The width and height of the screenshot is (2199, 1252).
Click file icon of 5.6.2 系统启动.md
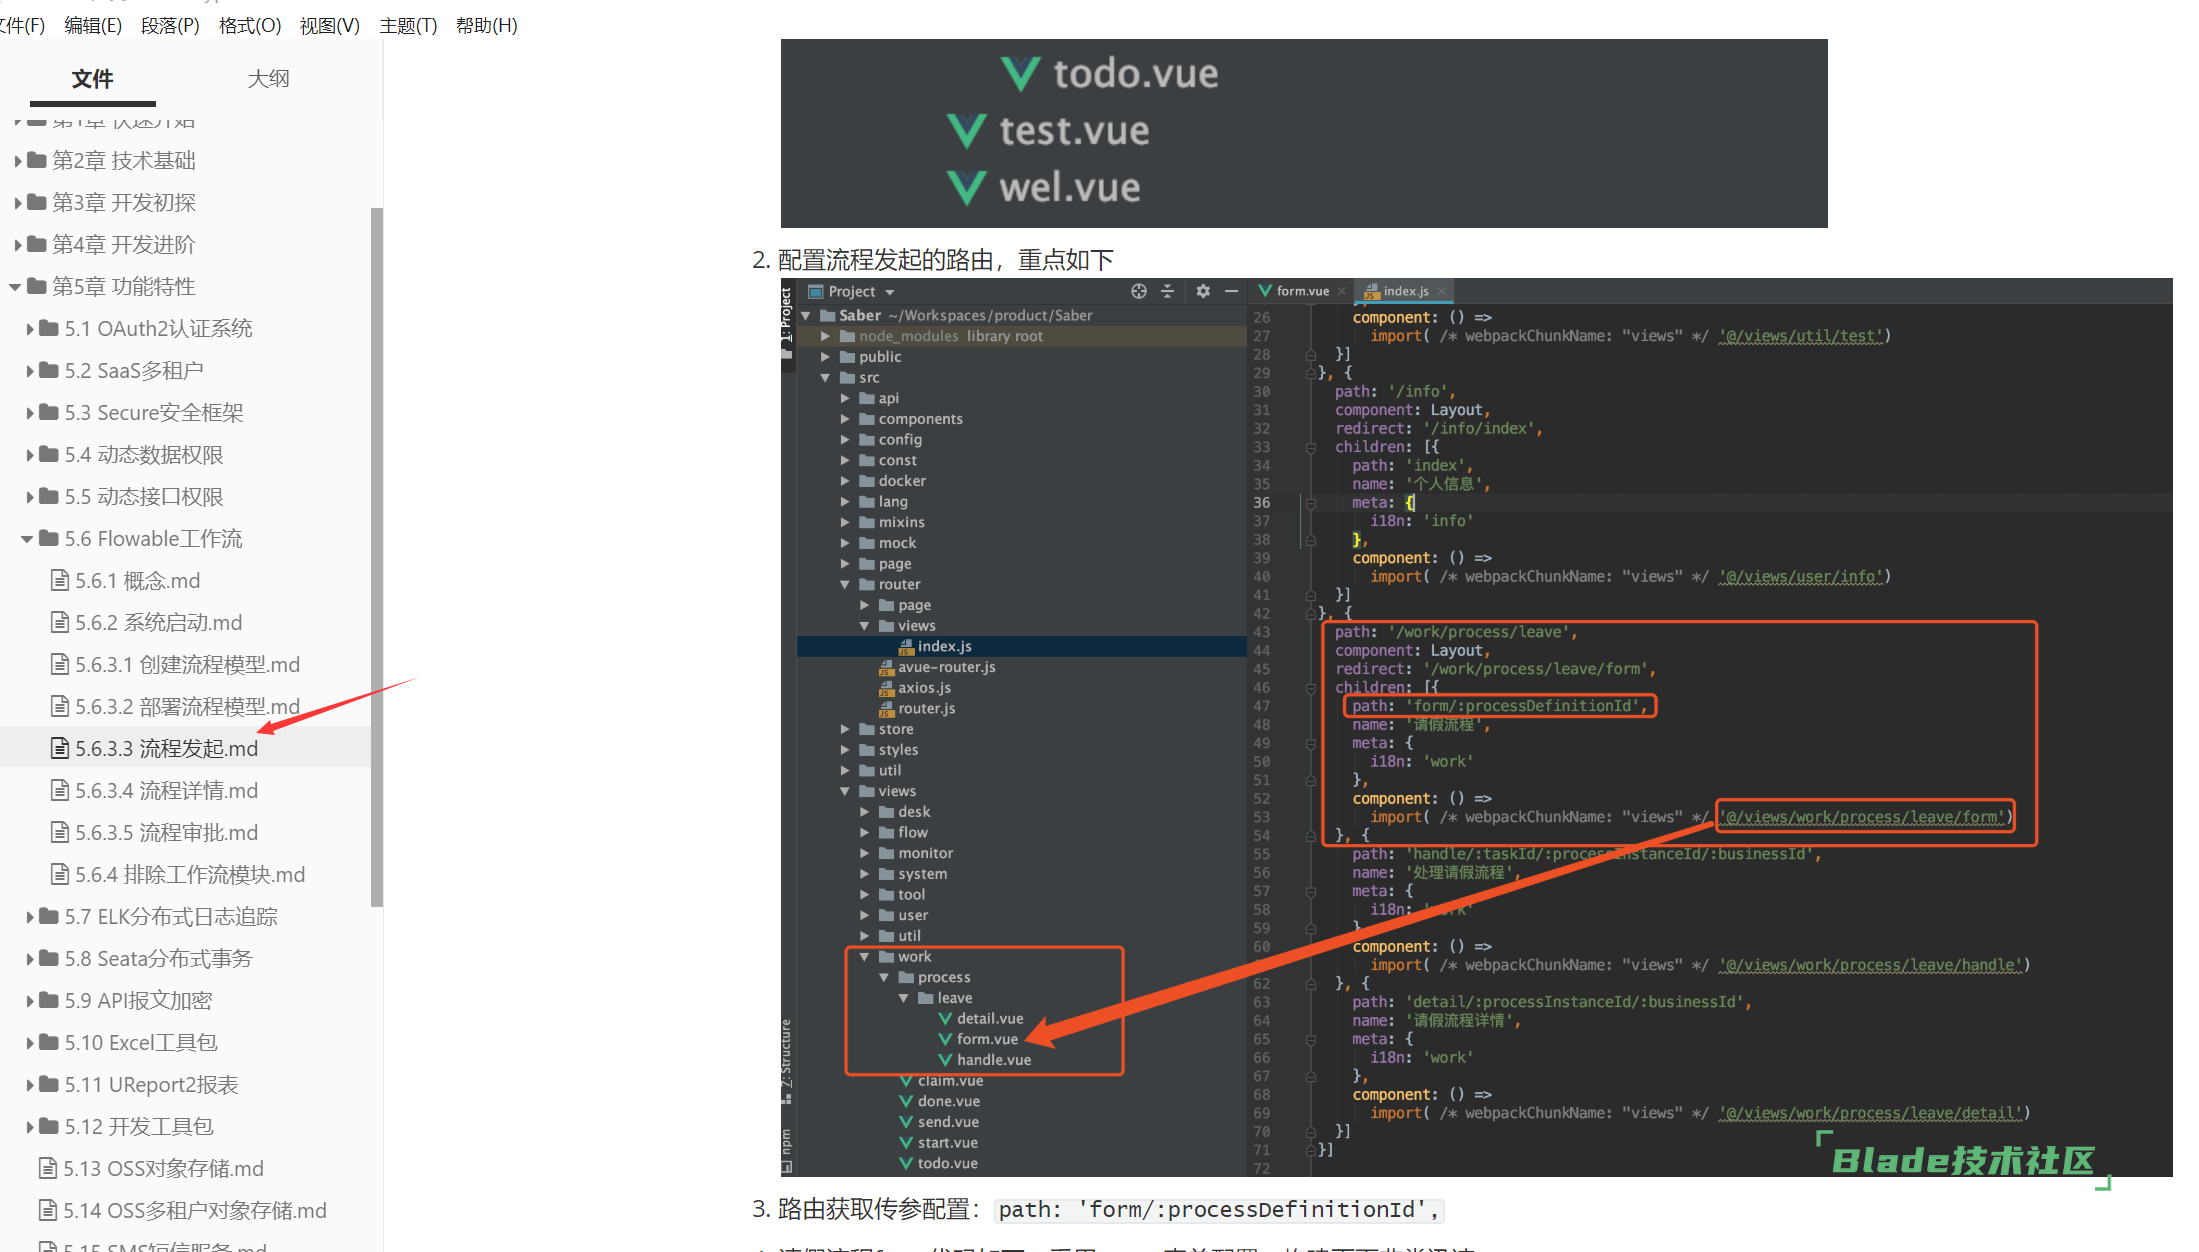pos(60,622)
